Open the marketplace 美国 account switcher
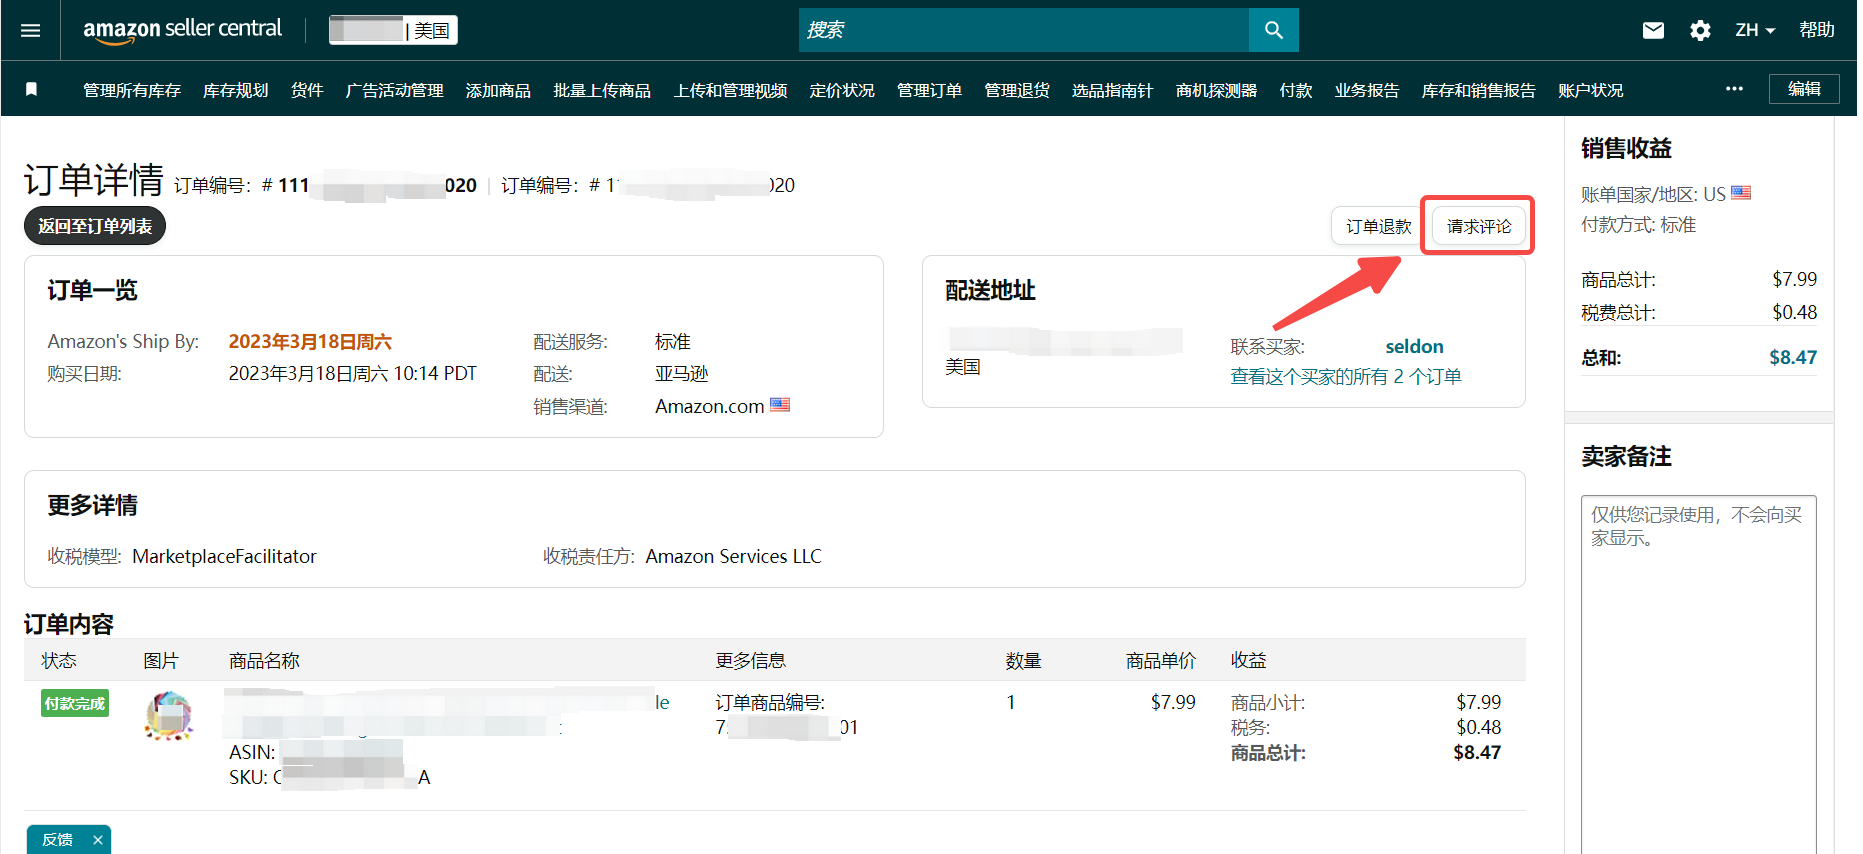 coord(393,30)
